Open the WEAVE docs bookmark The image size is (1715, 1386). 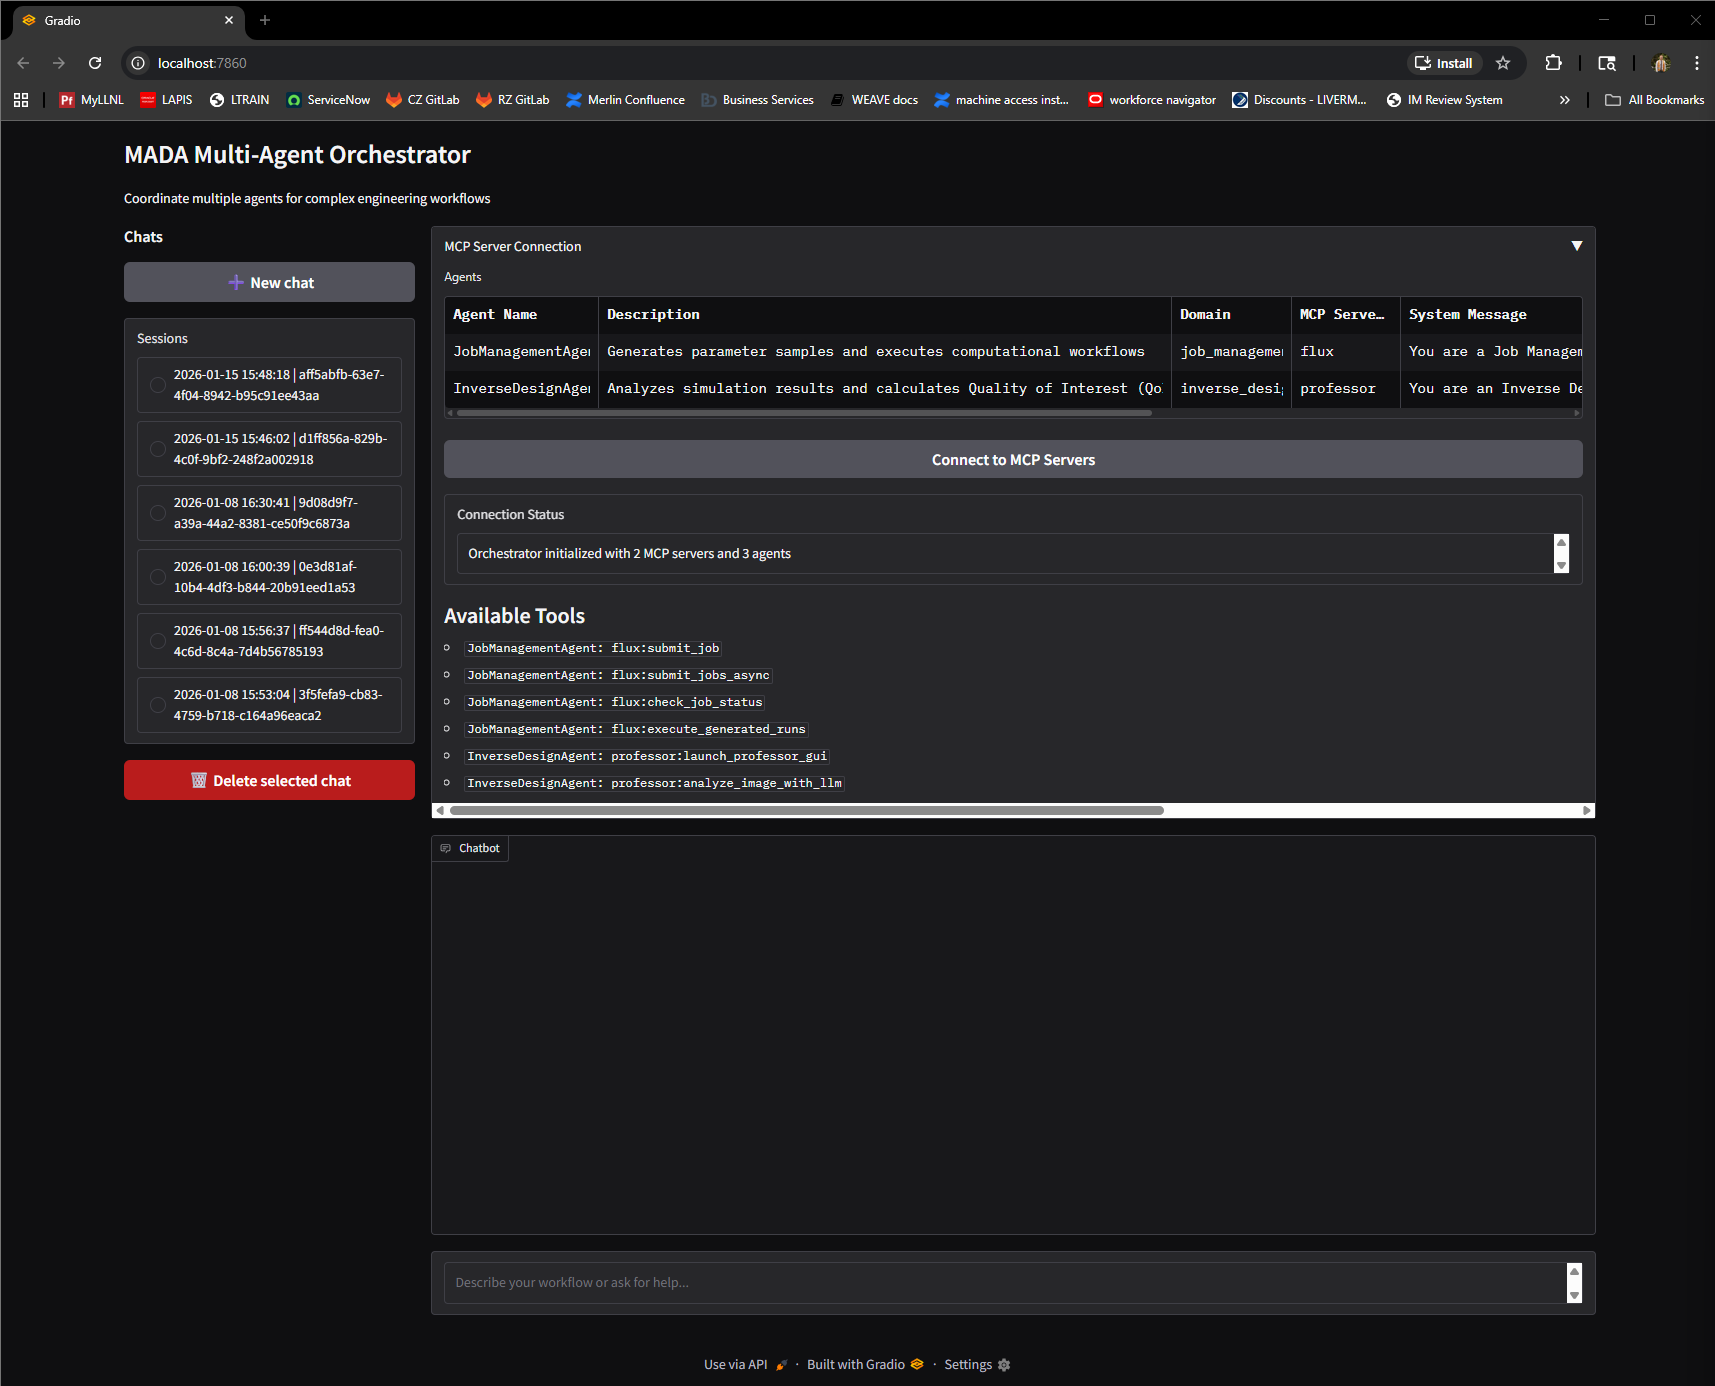pos(874,100)
